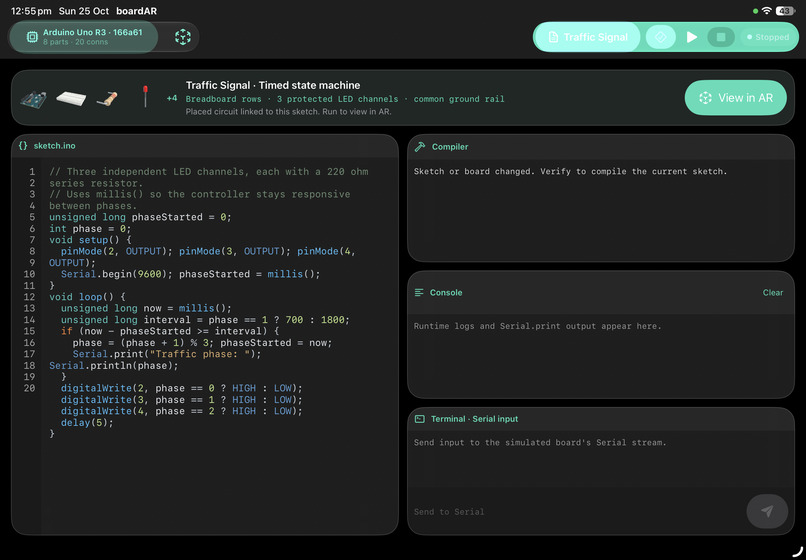This screenshot has height=560, width=806.
Task: Tap the Terminal prompt icon
Action: click(x=419, y=419)
